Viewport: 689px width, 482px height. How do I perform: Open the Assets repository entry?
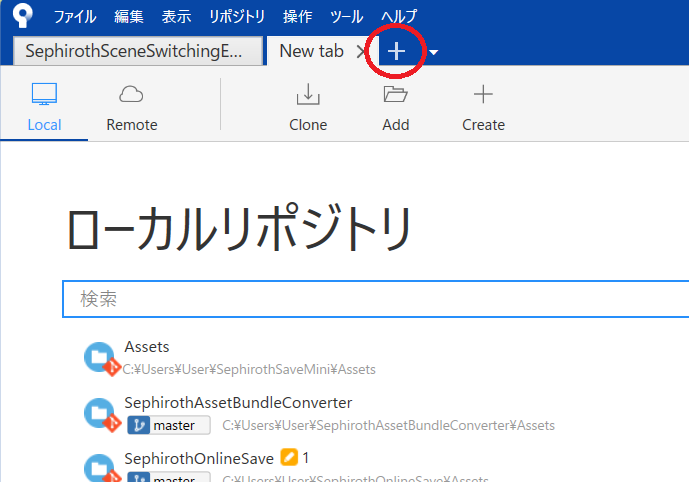pyautogui.click(x=147, y=347)
